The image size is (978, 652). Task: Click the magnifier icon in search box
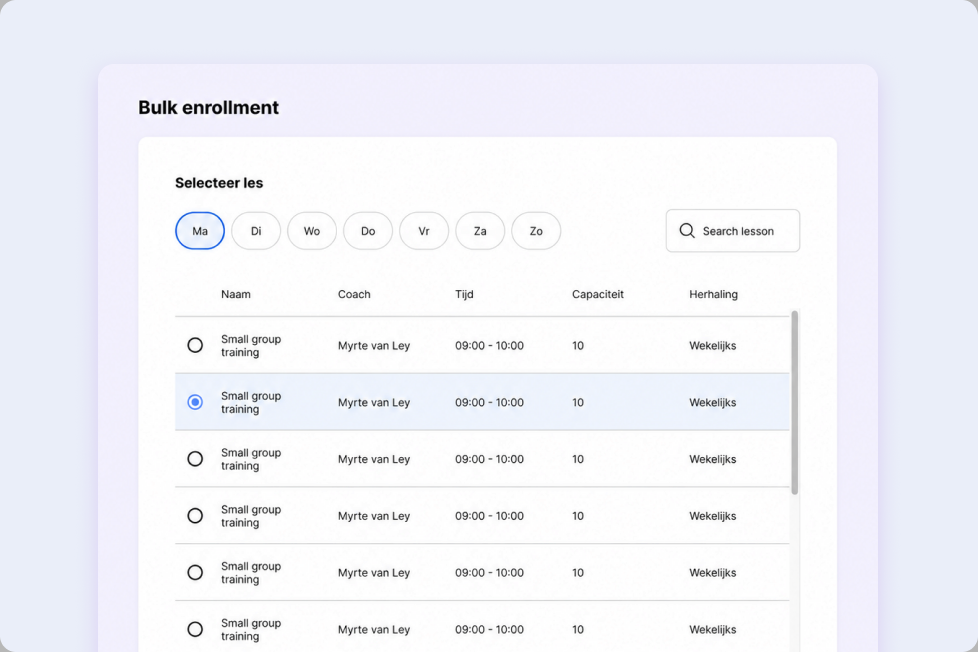[x=687, y=231]
